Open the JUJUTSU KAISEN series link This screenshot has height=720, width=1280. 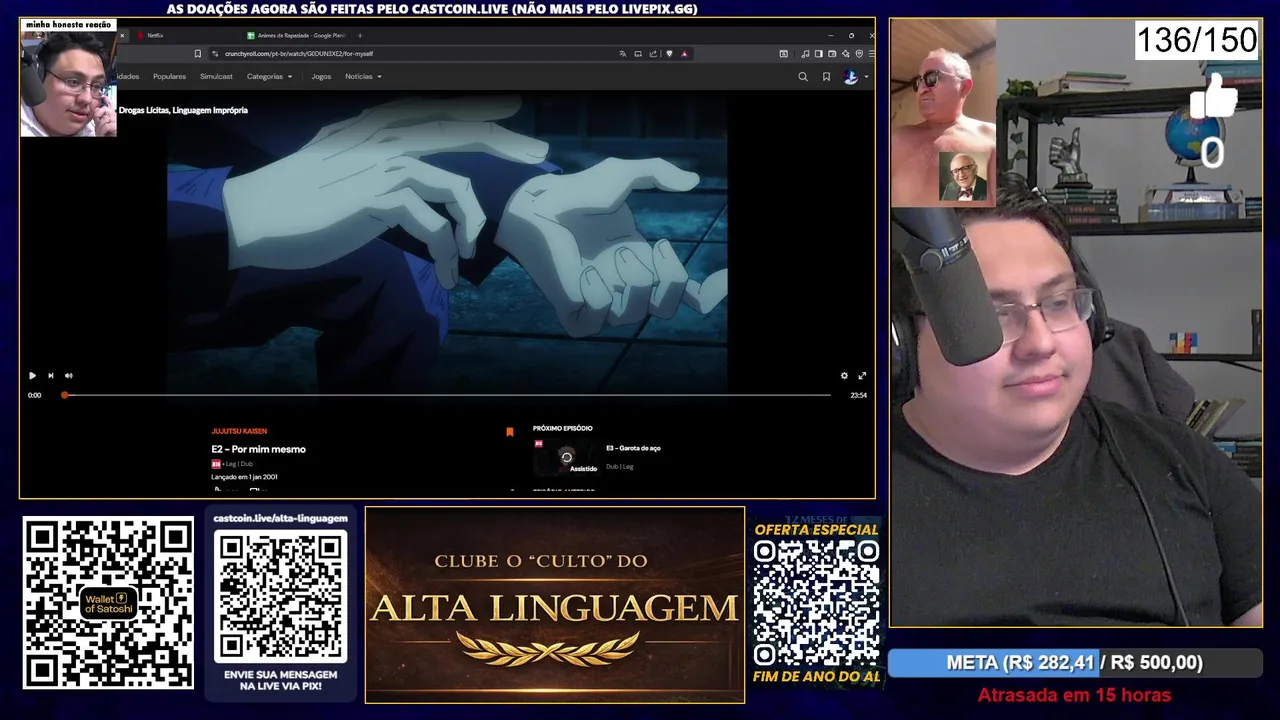(239, 431)
